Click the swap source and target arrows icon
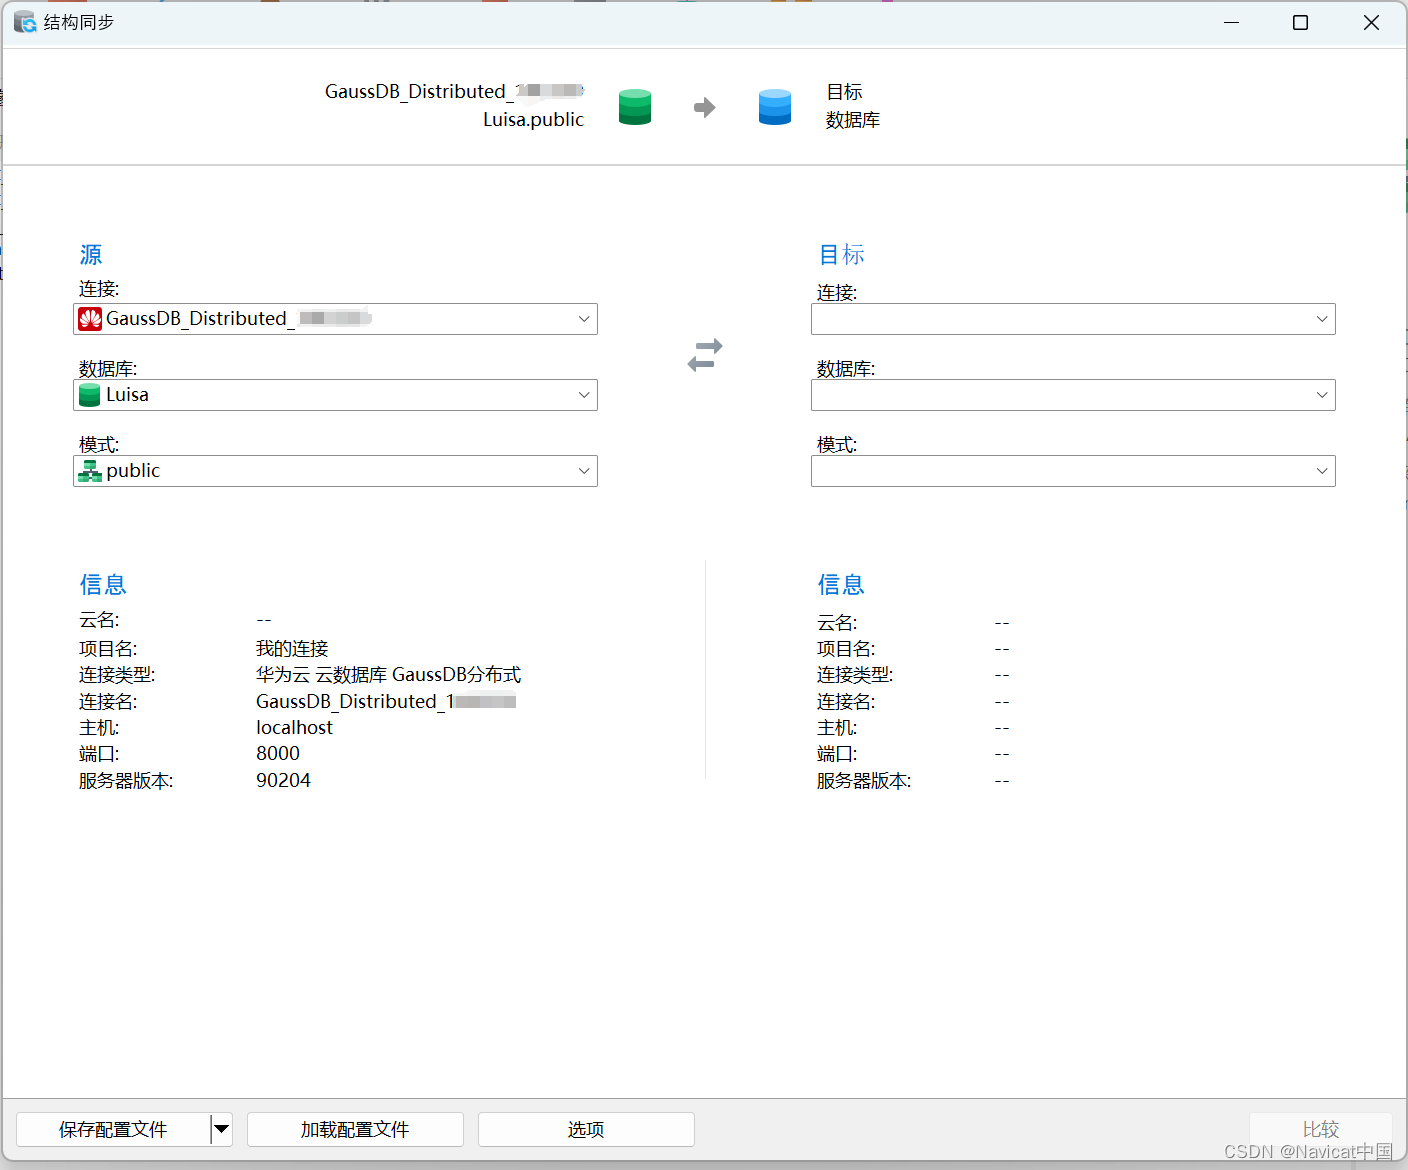 (x=705, y=355)
